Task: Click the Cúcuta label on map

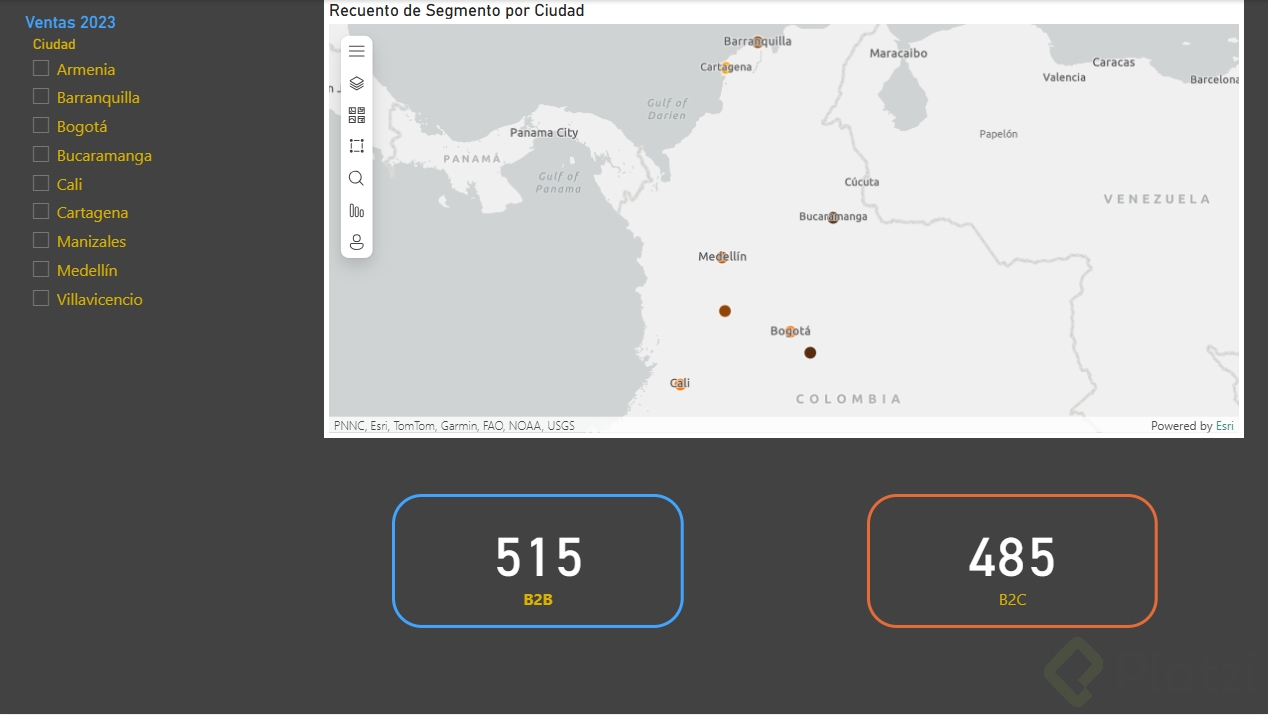Action: [x=862, y=182]
